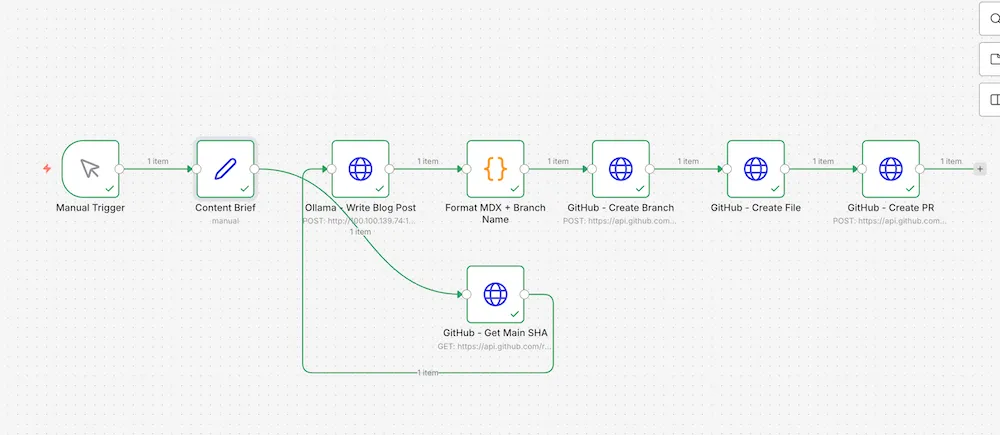Click the GitHub - Create PR output connector
This screenshot has height=435, width=1000.
coord(920,169)
